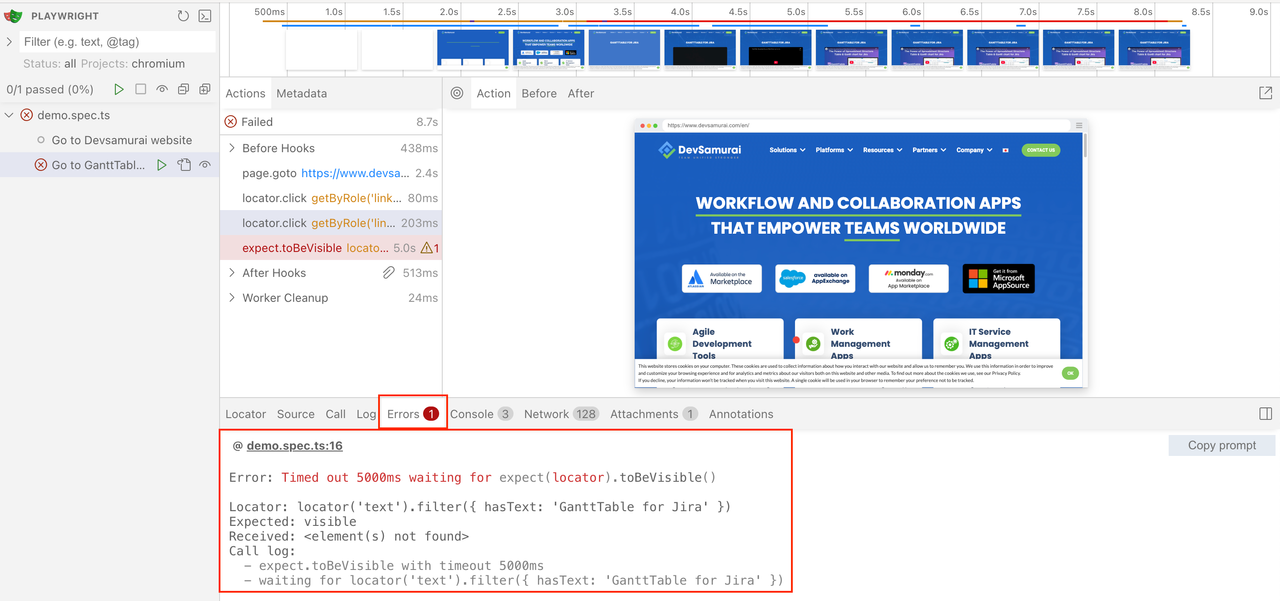Collapse the demo.spec.ts tree node
1280x601 pixels.
10,115
